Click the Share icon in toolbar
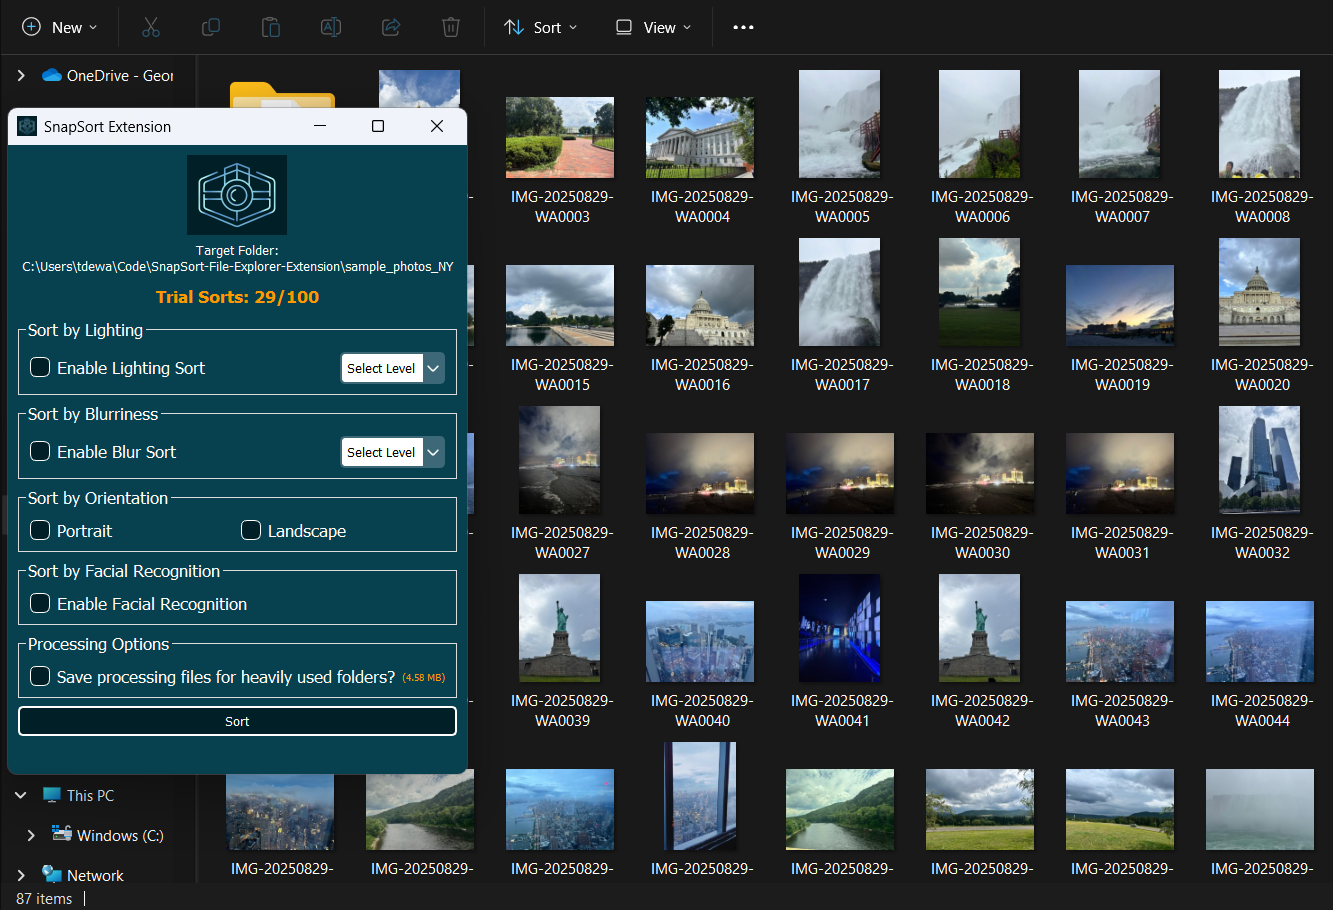This screenshot has height=910, width=1333. 391,27
